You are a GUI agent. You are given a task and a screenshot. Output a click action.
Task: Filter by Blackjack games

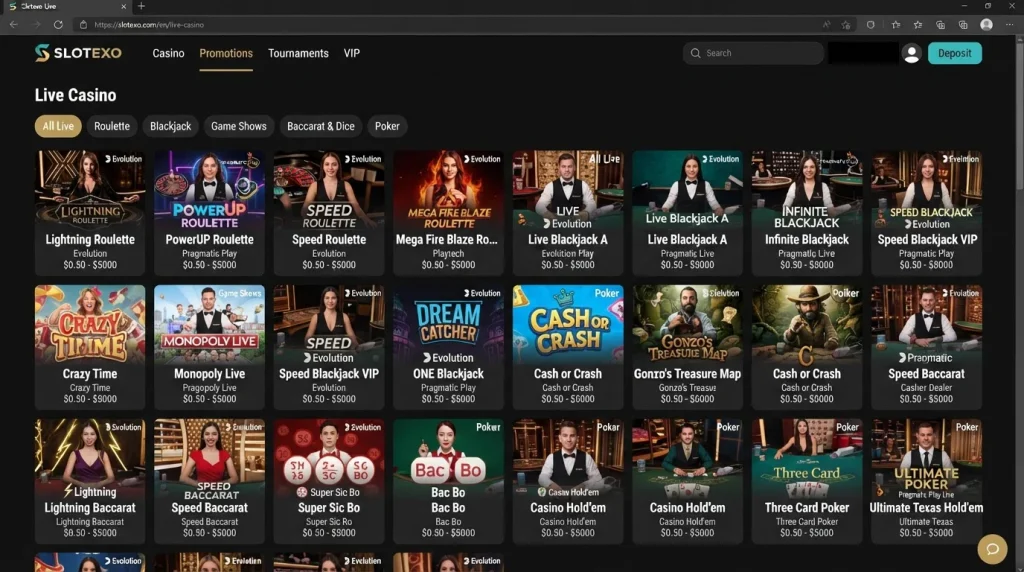point(170,126)
